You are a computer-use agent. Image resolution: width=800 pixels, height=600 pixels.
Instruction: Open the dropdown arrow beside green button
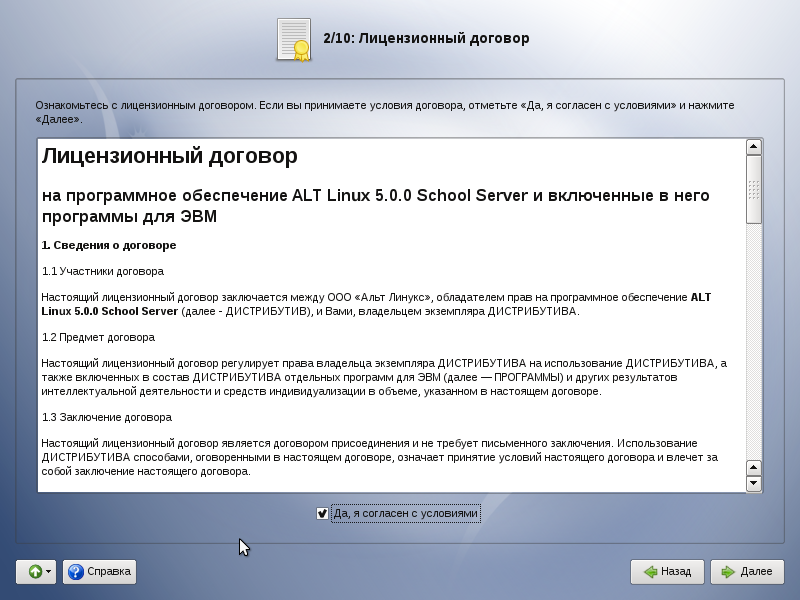coord(49,572)
